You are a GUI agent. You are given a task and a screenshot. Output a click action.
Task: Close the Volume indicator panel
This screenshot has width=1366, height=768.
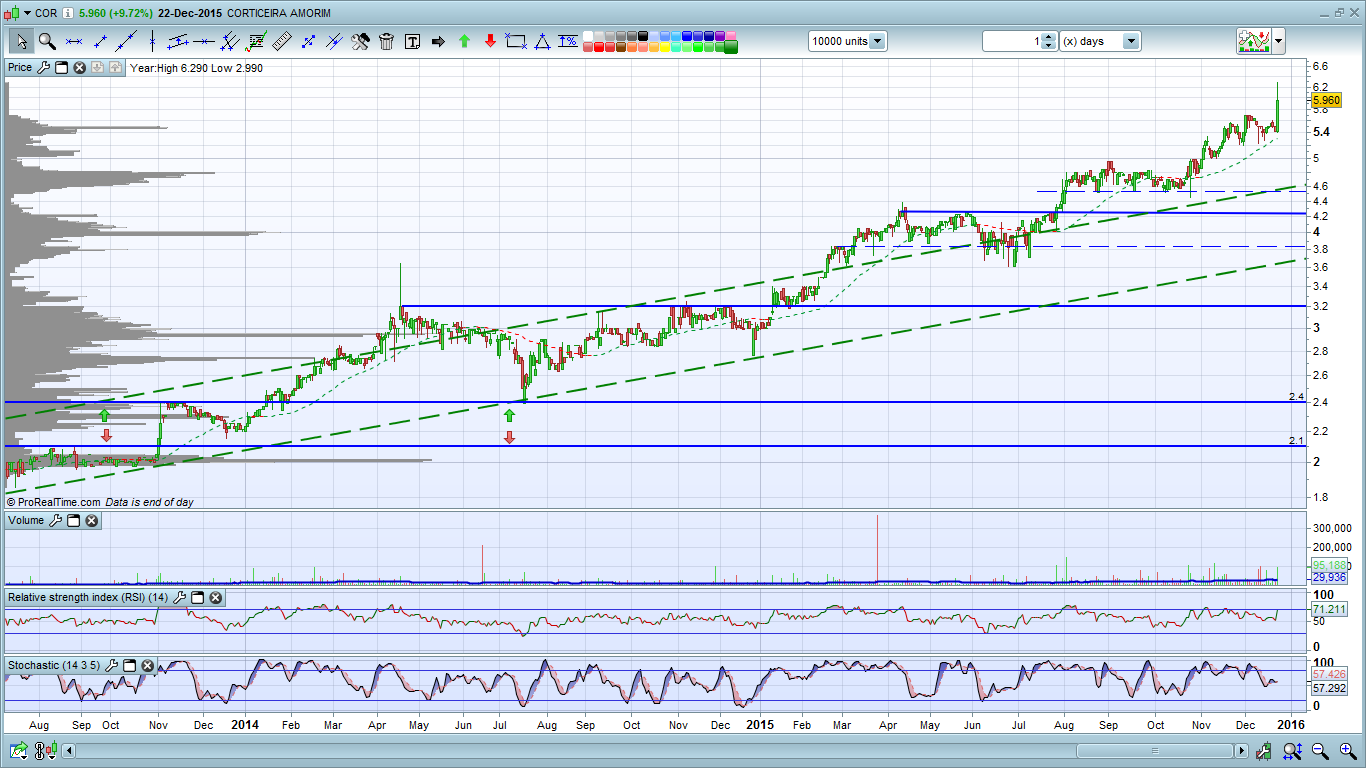pyautogui.click(x=91, y=521)
